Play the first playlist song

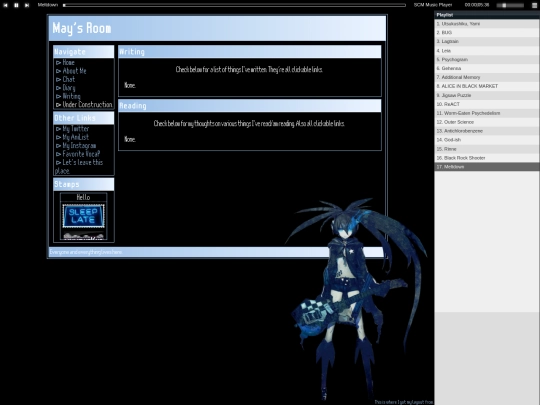pyautogui.click(x=487, y=24)
